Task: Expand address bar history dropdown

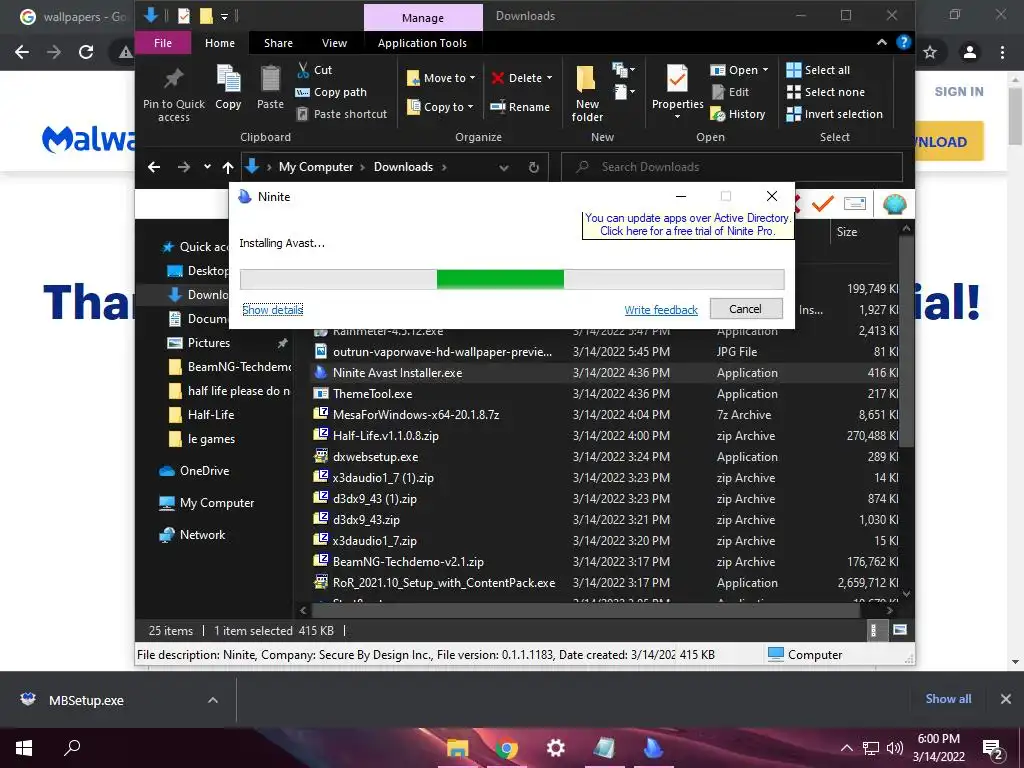Action: click(504, 167)
